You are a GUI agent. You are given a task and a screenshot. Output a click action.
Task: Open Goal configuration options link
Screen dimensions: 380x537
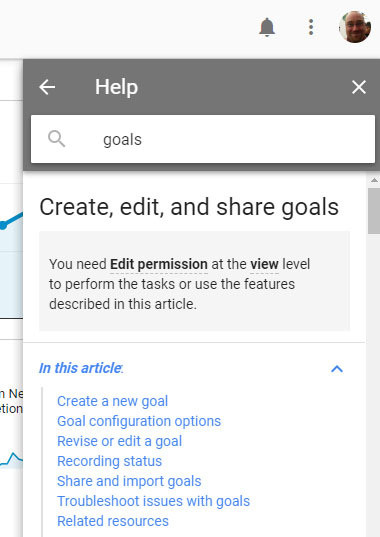pyautogui.click(x=139, y=421)
